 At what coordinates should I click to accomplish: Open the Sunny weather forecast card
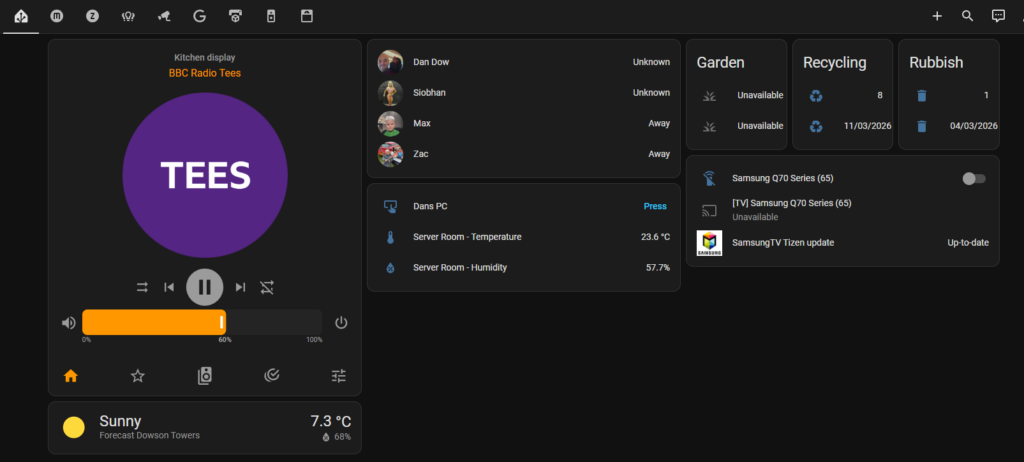coord(205,428)
